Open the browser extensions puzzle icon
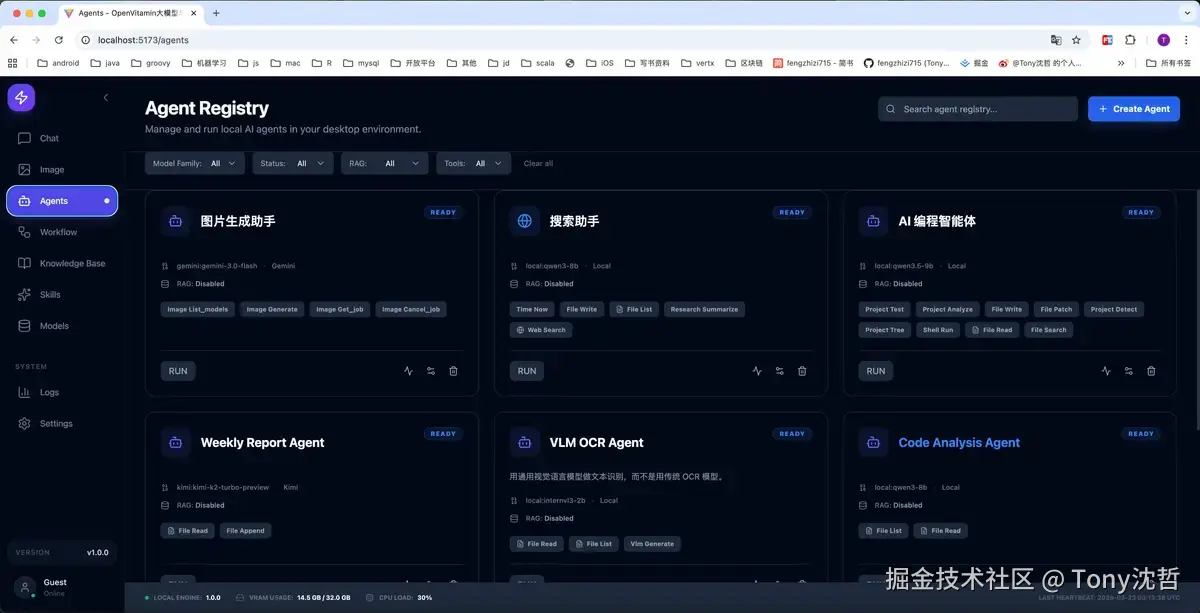The height and width of the screenshot is (613, 1200). point(1130,40)
